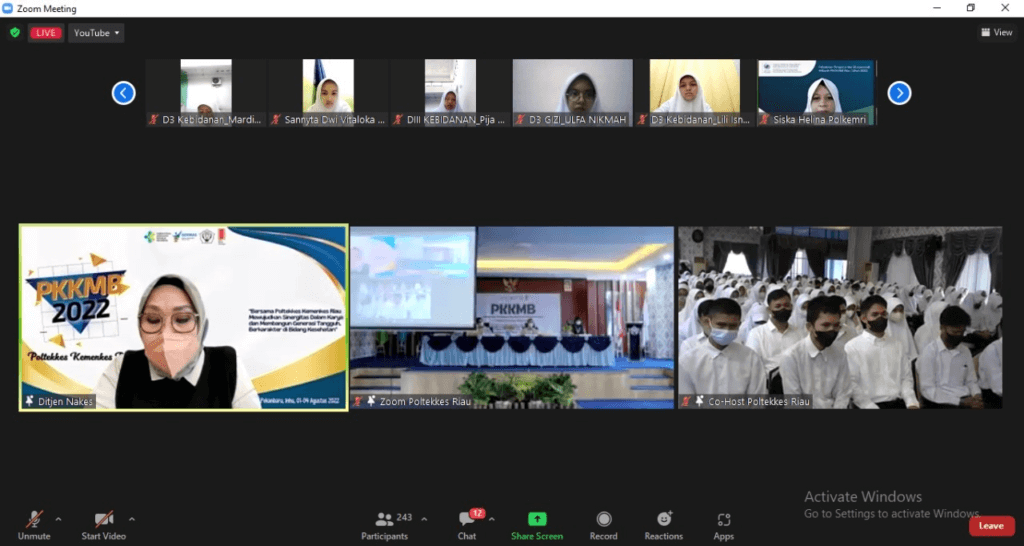The height and width of the screenshot is (546, 1024).
Task: Go to next page of video thumbnails
Action: click(899, 93)
